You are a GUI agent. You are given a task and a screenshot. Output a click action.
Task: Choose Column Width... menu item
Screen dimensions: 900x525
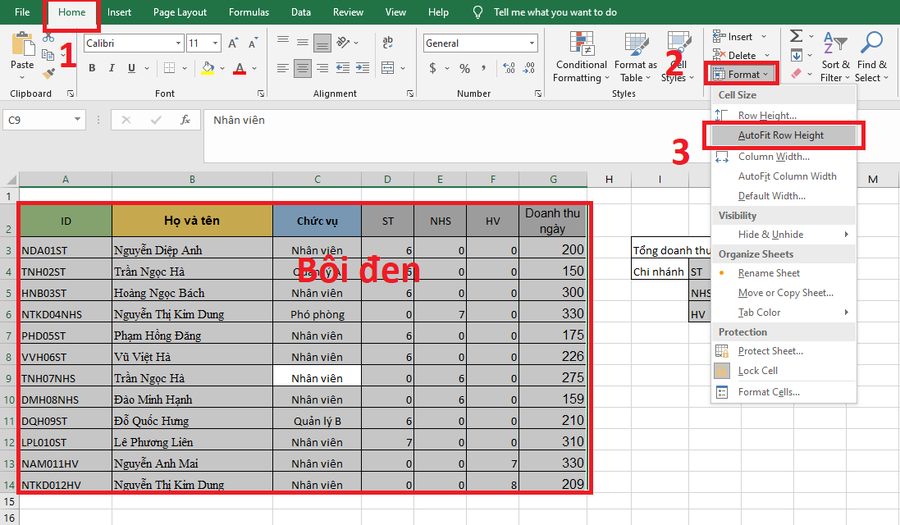pos(783,157)
